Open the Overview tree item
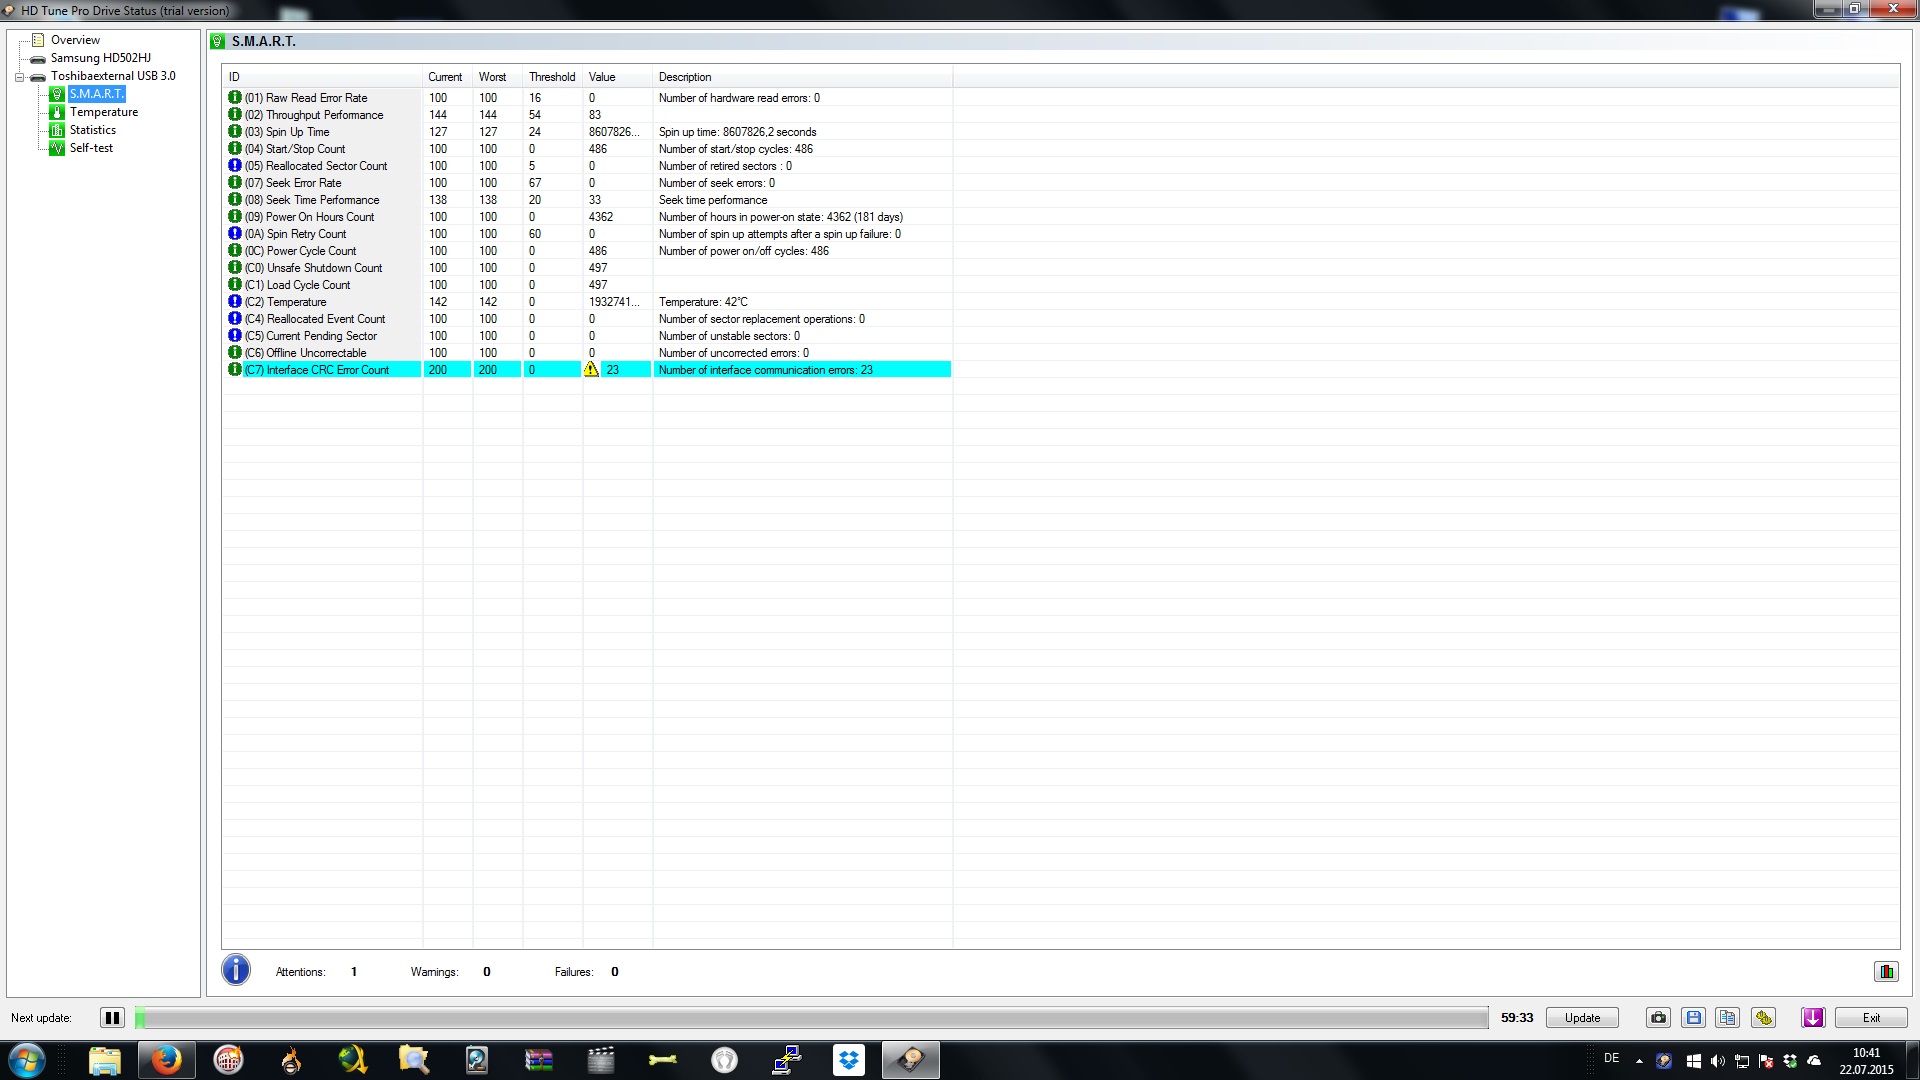Image resolution: width=1920 pixels, height=1080 pixels. pos(75,40)
